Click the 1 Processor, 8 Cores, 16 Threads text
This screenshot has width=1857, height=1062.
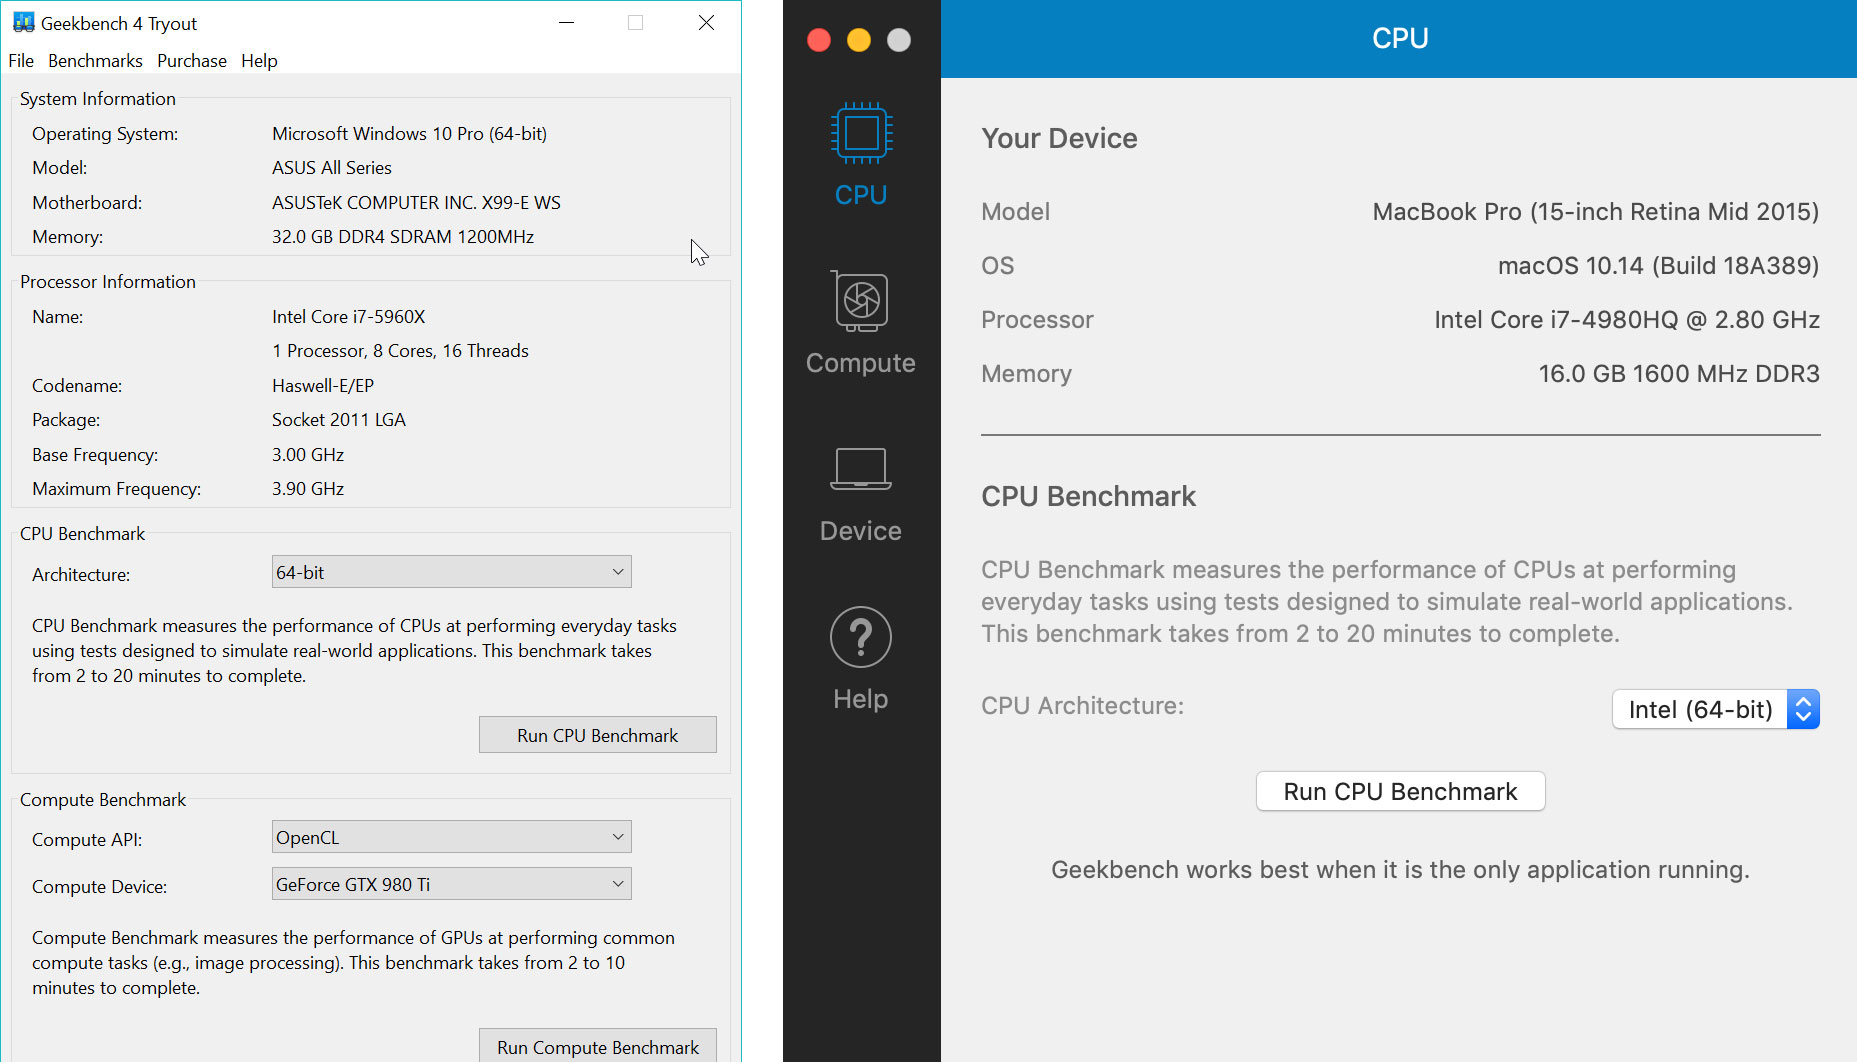[x=400, y=351]
